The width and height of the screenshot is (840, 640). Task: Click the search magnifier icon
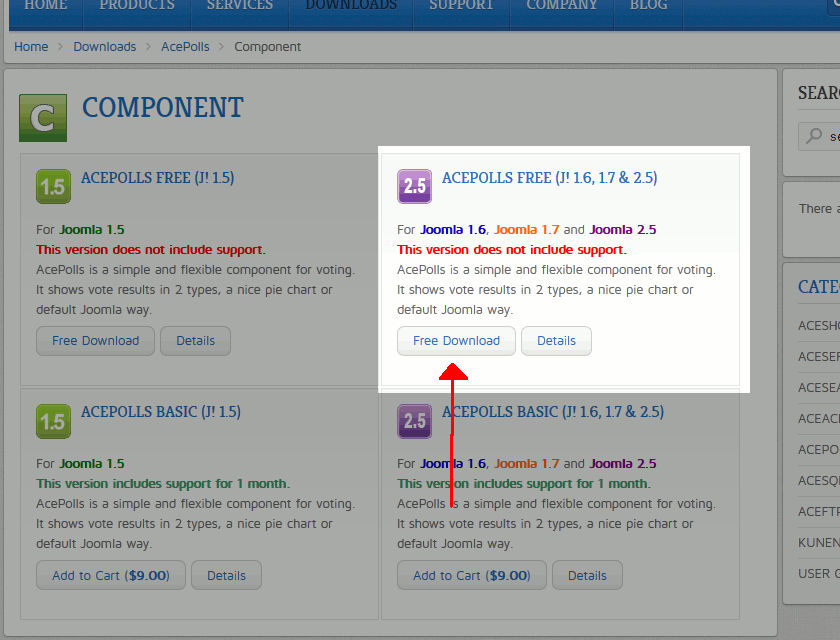tap(814, 135)
